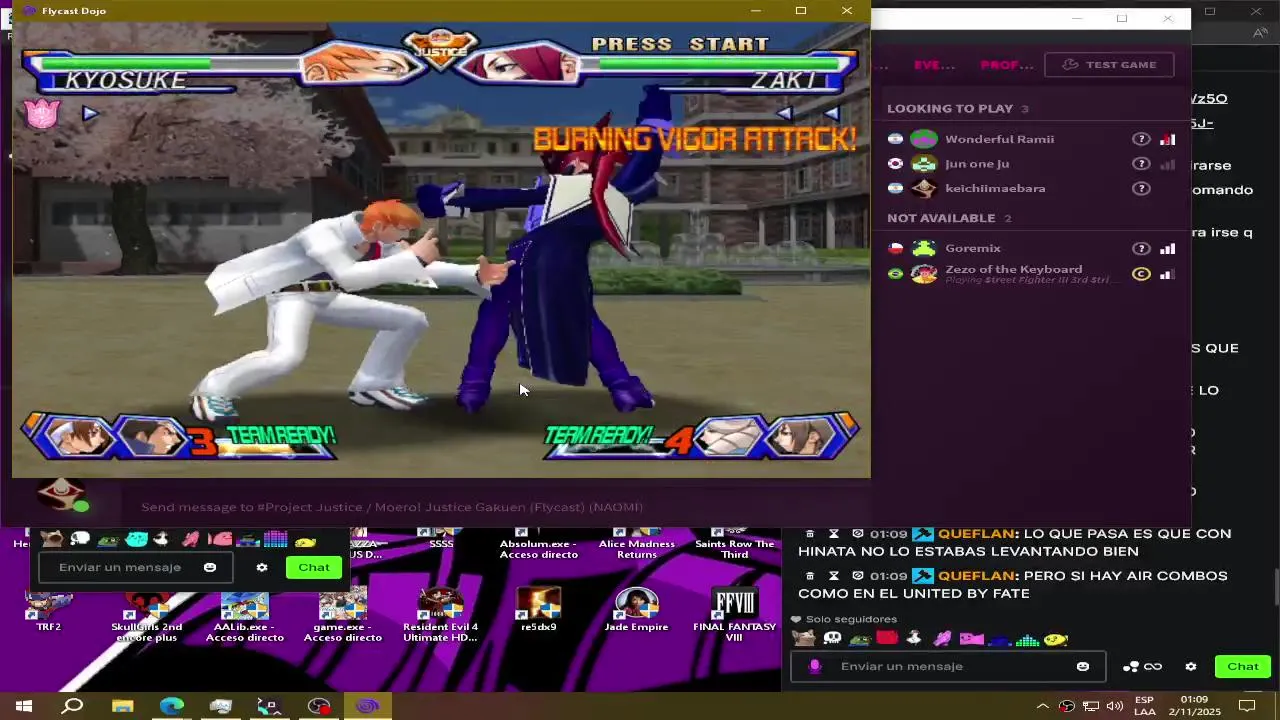Image resolution: width=1280 pixels, height=720 pixels.
Task: Open taskbar search
Action: (73, 706)
